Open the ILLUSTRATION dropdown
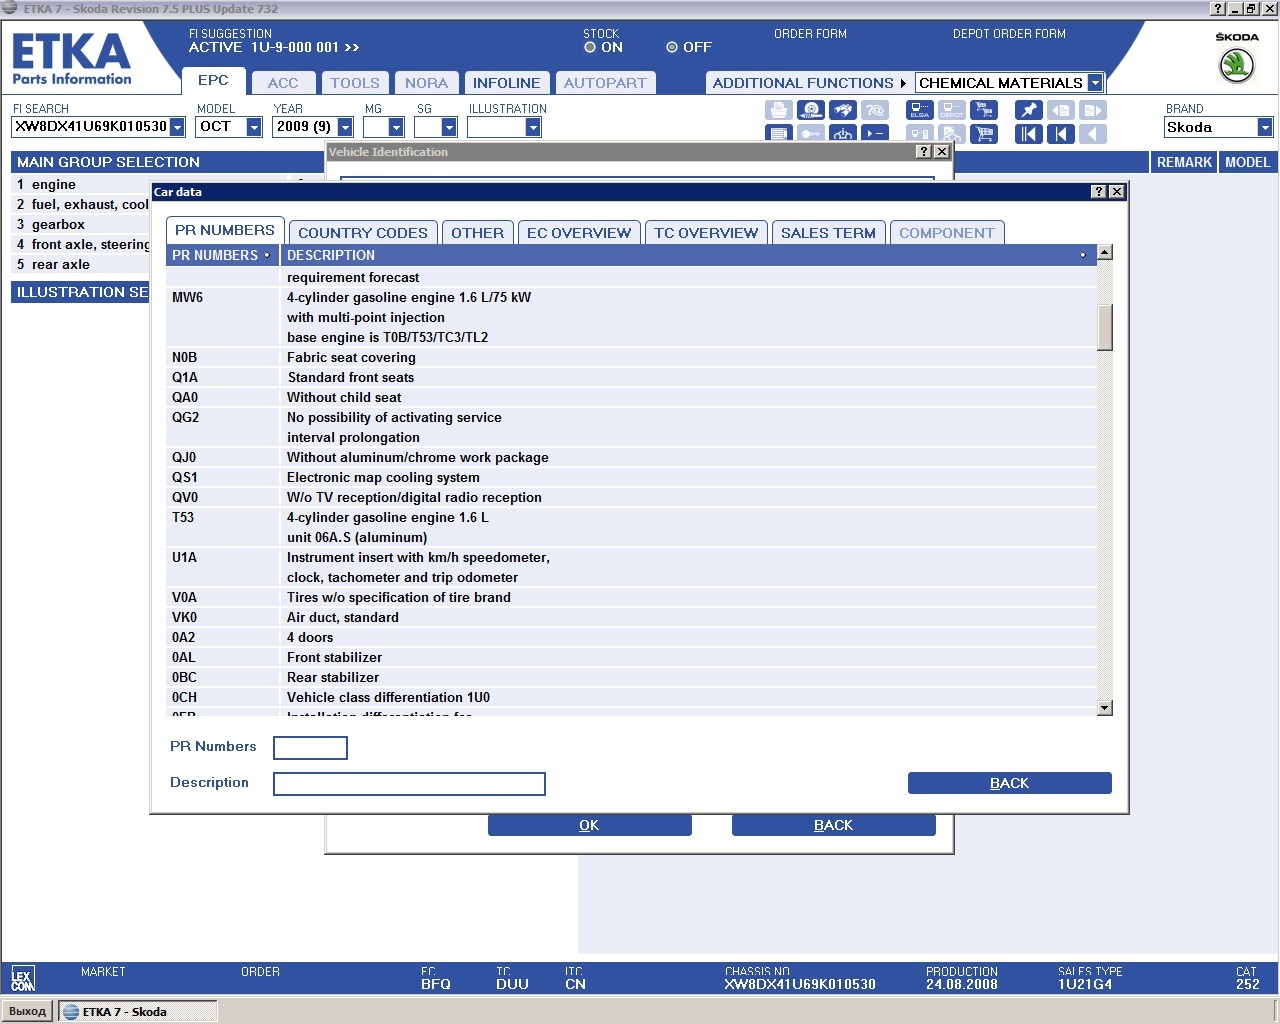 [x=533, y=127]
